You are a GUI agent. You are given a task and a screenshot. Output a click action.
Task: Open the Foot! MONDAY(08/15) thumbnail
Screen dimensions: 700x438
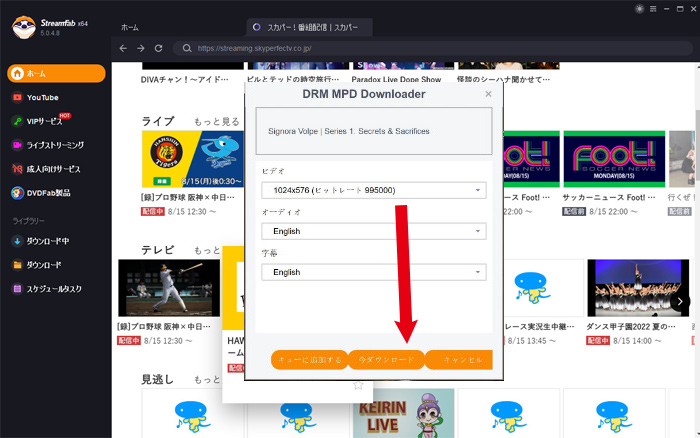(x=614, y=159)
